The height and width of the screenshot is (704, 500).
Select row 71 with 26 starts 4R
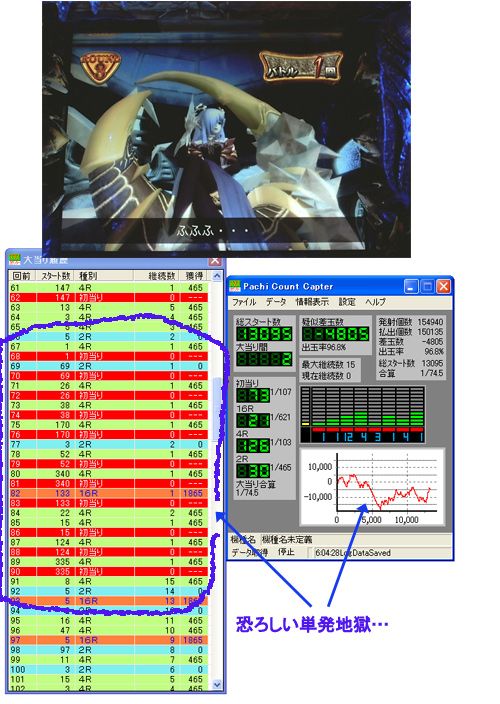tap(109, 386)
